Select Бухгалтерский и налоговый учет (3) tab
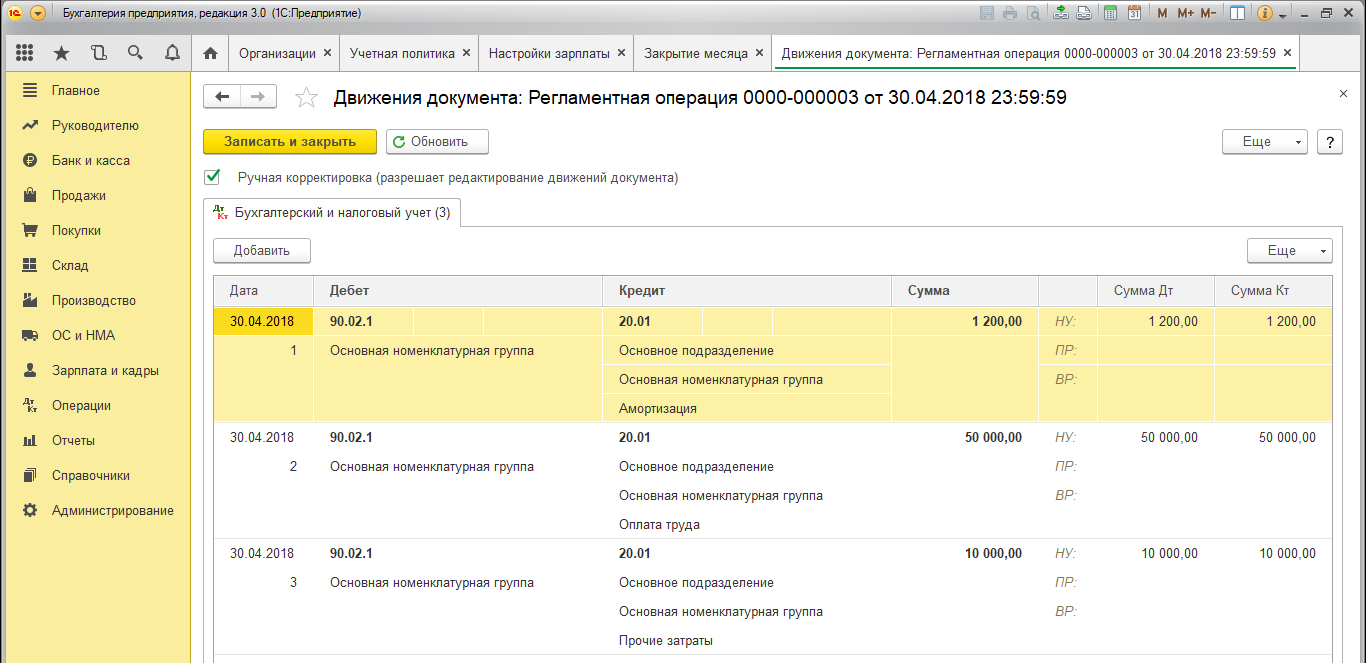This screenshot has width=1366, height=663. click(332, 212)
